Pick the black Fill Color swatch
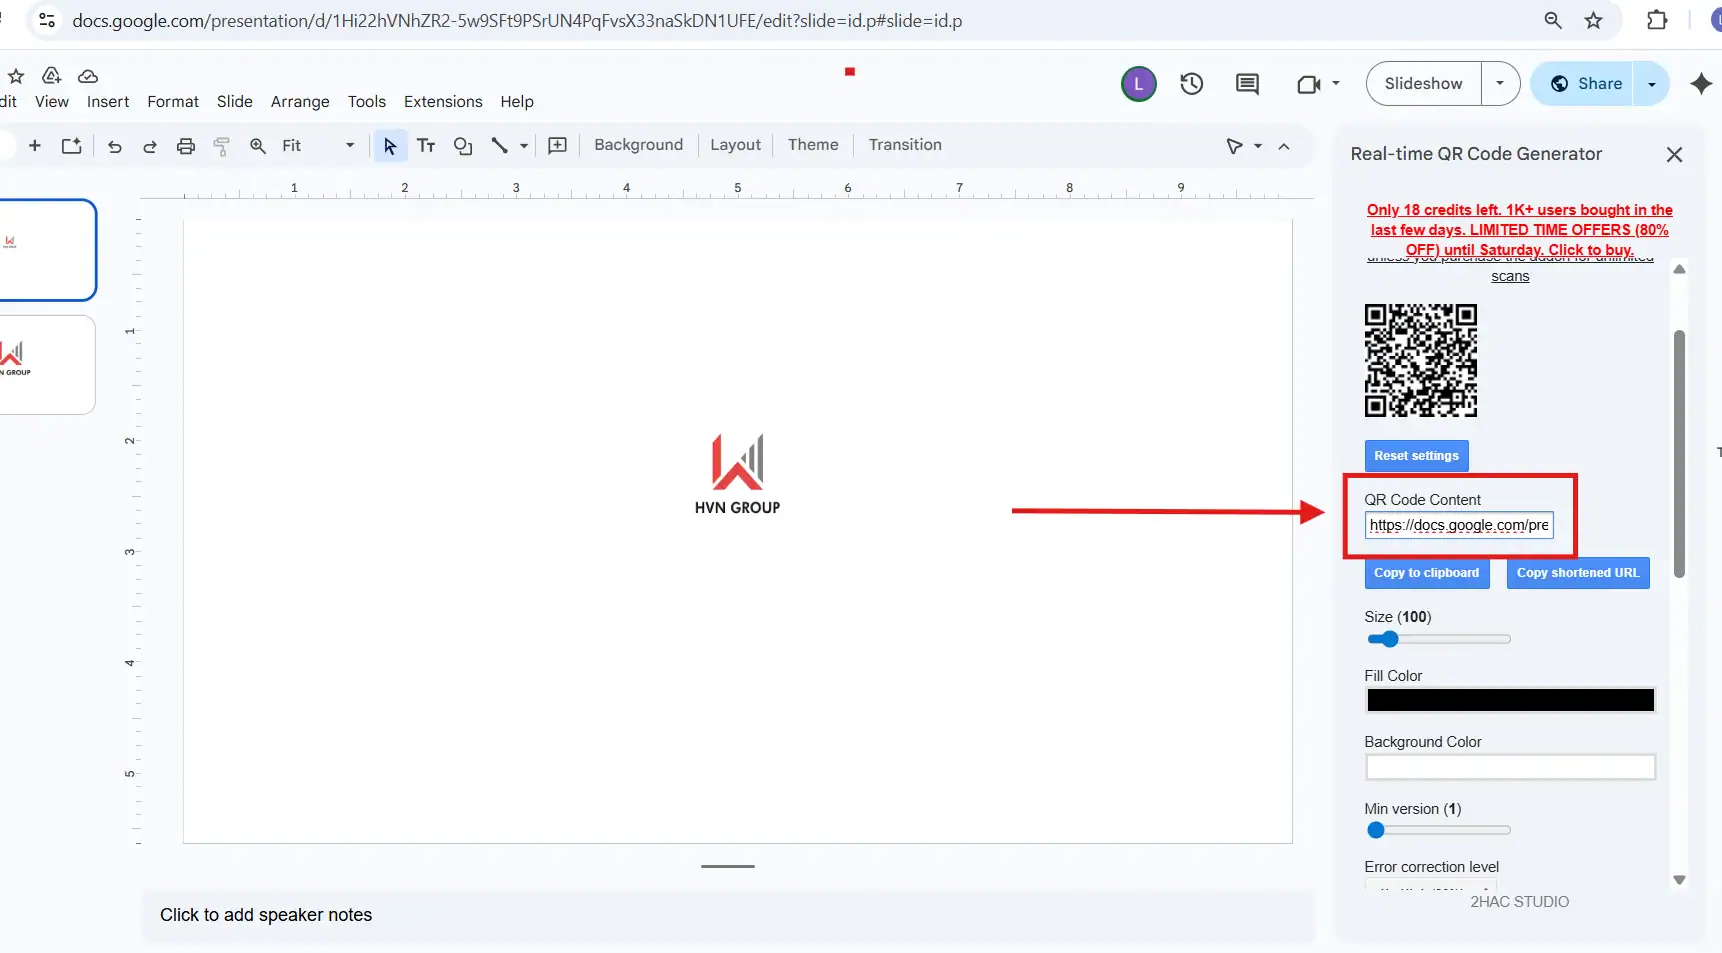1722x953 pixels. pos(1510,700)
